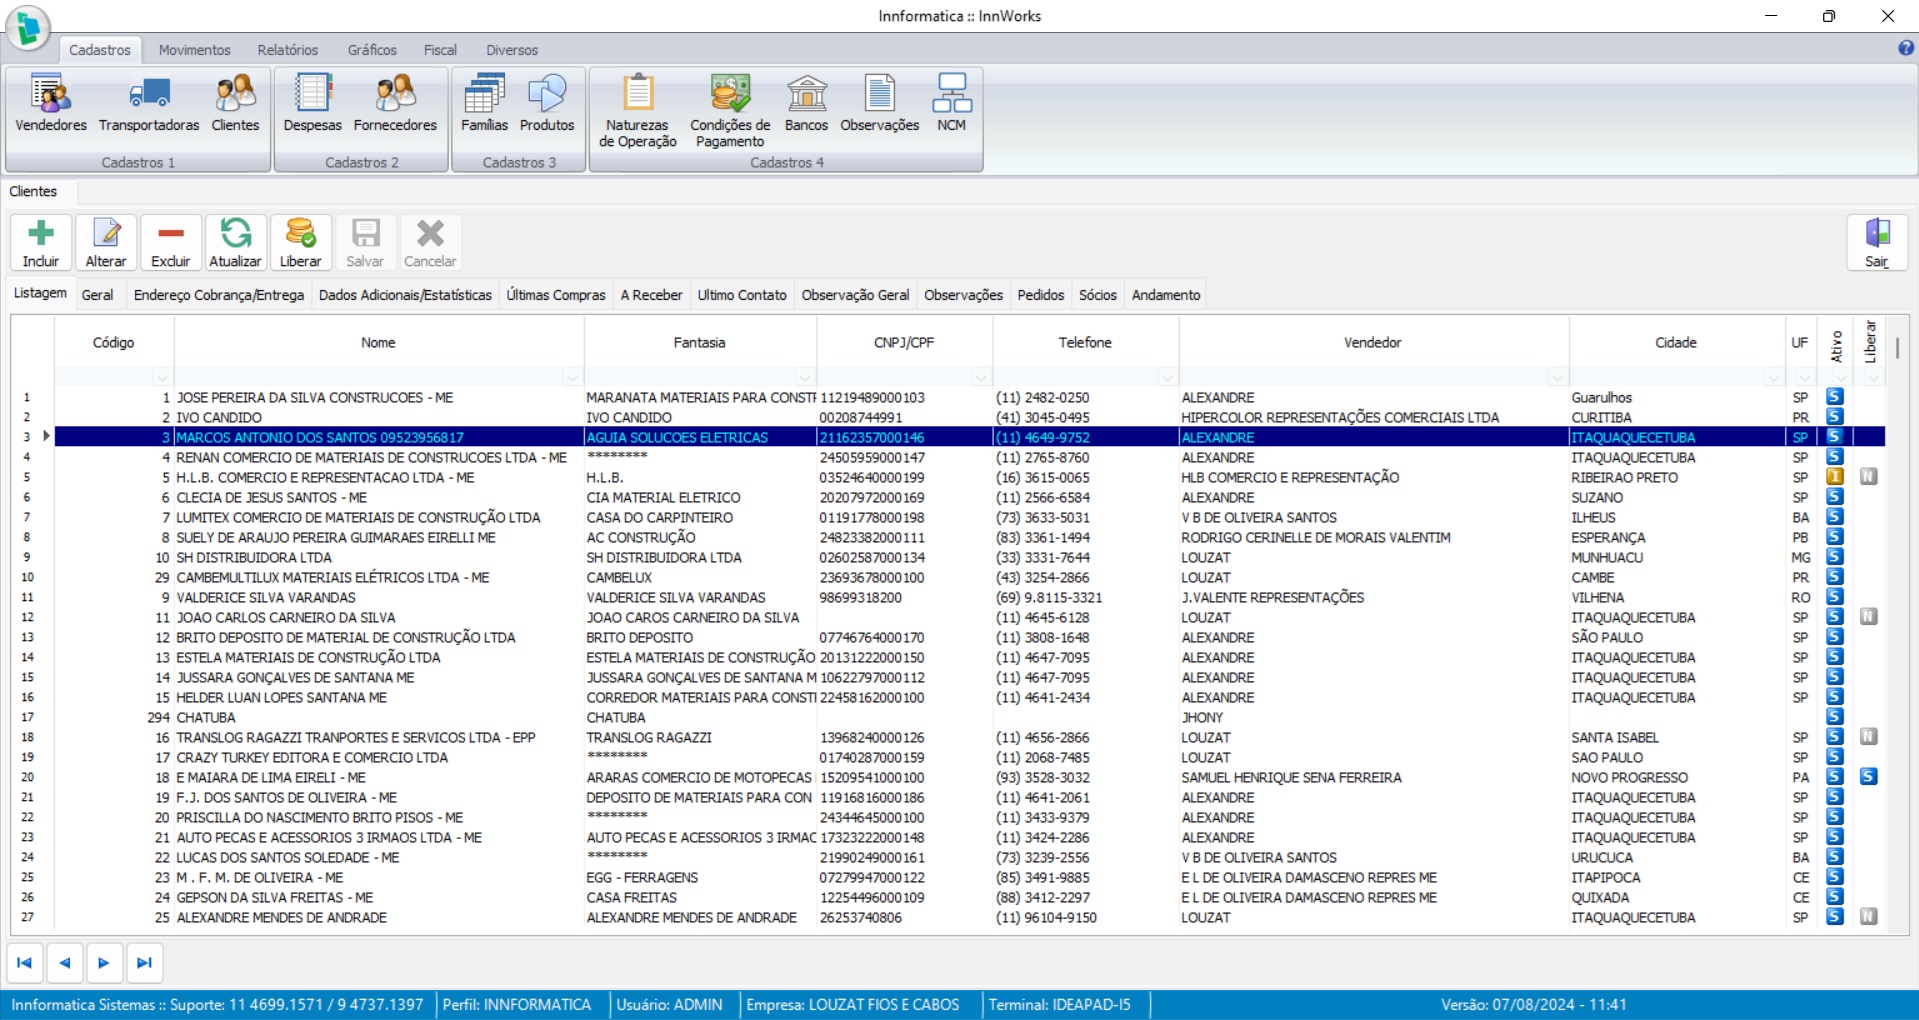Go to the previous record
Screen dimensions: 1919x1020
(x=65, y=963)
